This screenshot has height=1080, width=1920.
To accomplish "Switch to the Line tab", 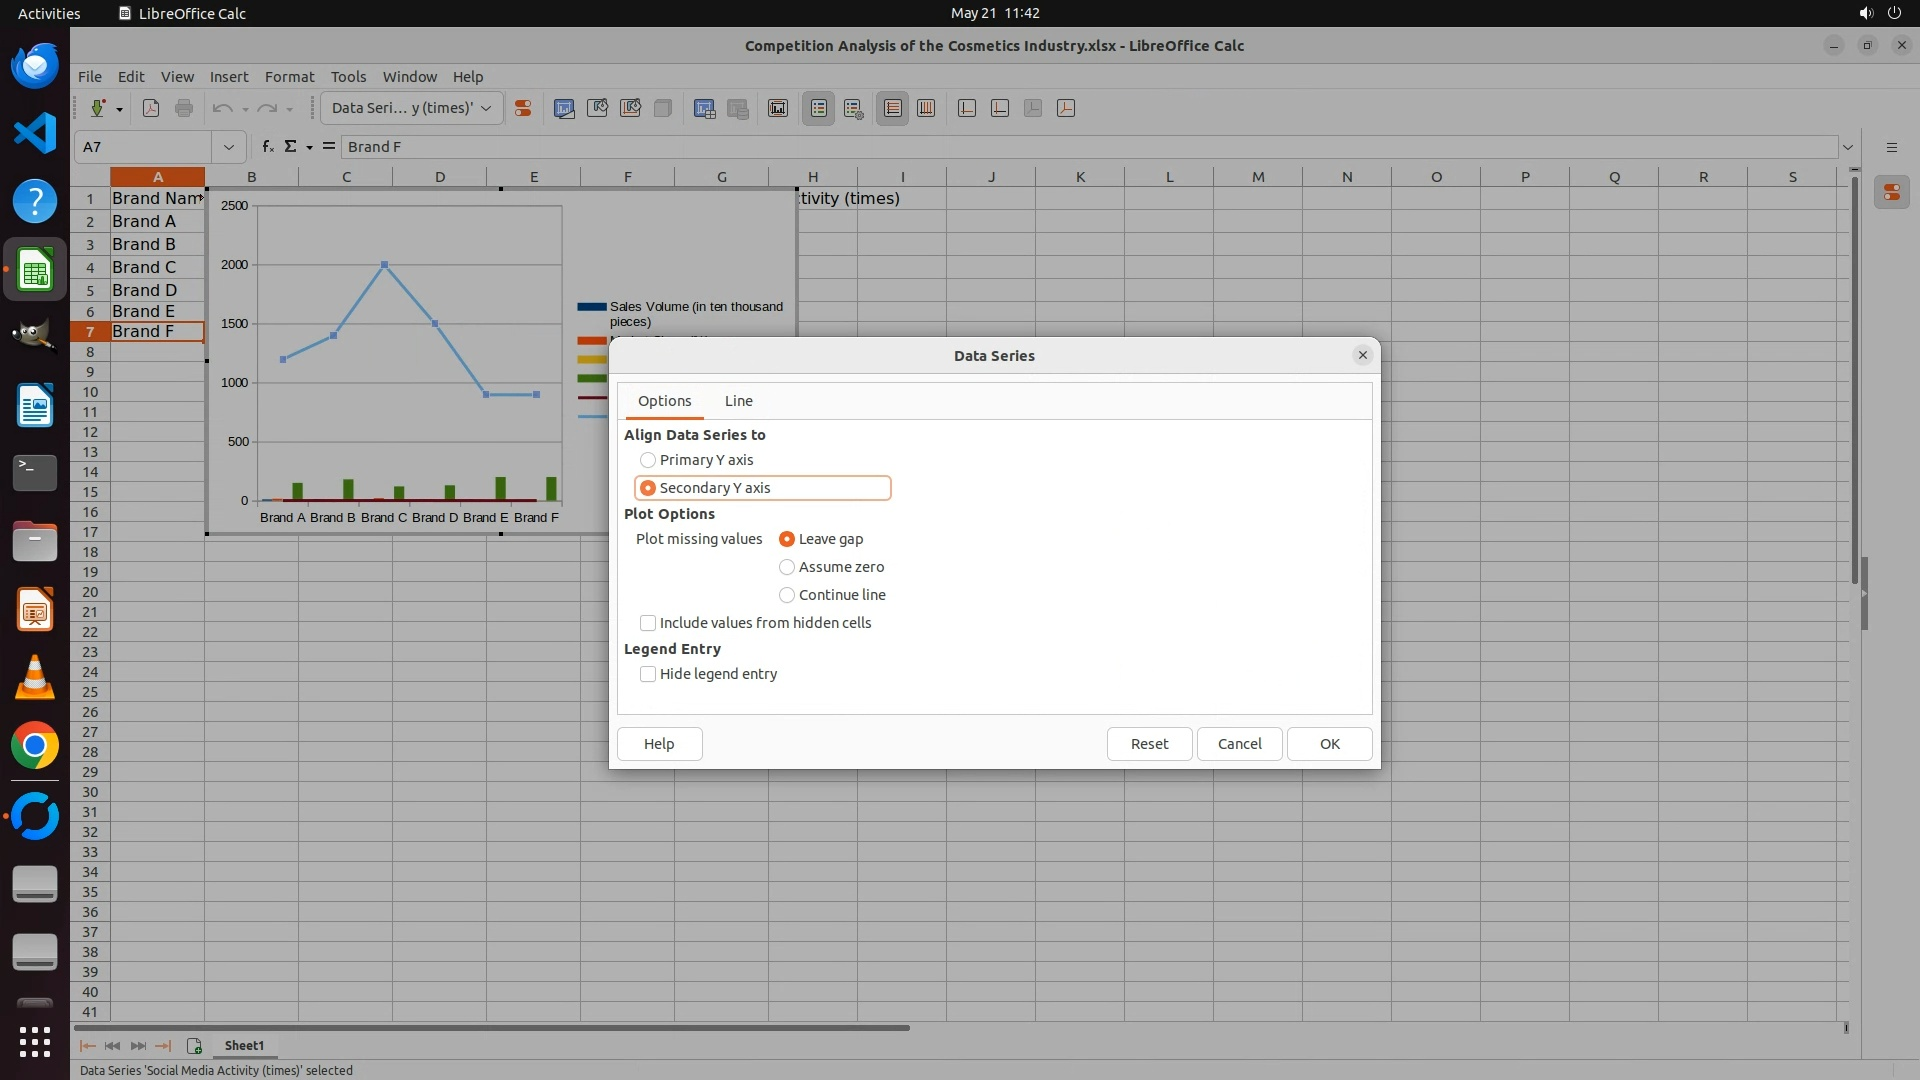I will (x=738, y=401).
